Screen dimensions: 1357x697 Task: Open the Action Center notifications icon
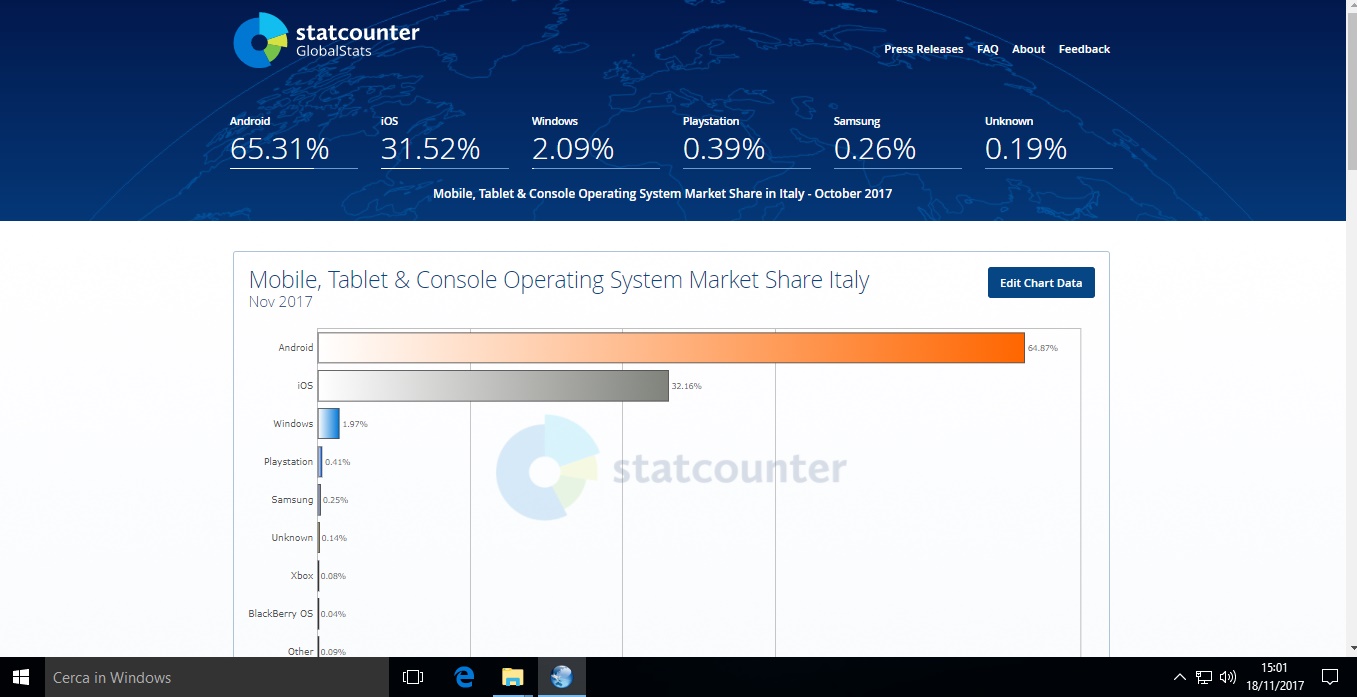(x=1330, y=677)
